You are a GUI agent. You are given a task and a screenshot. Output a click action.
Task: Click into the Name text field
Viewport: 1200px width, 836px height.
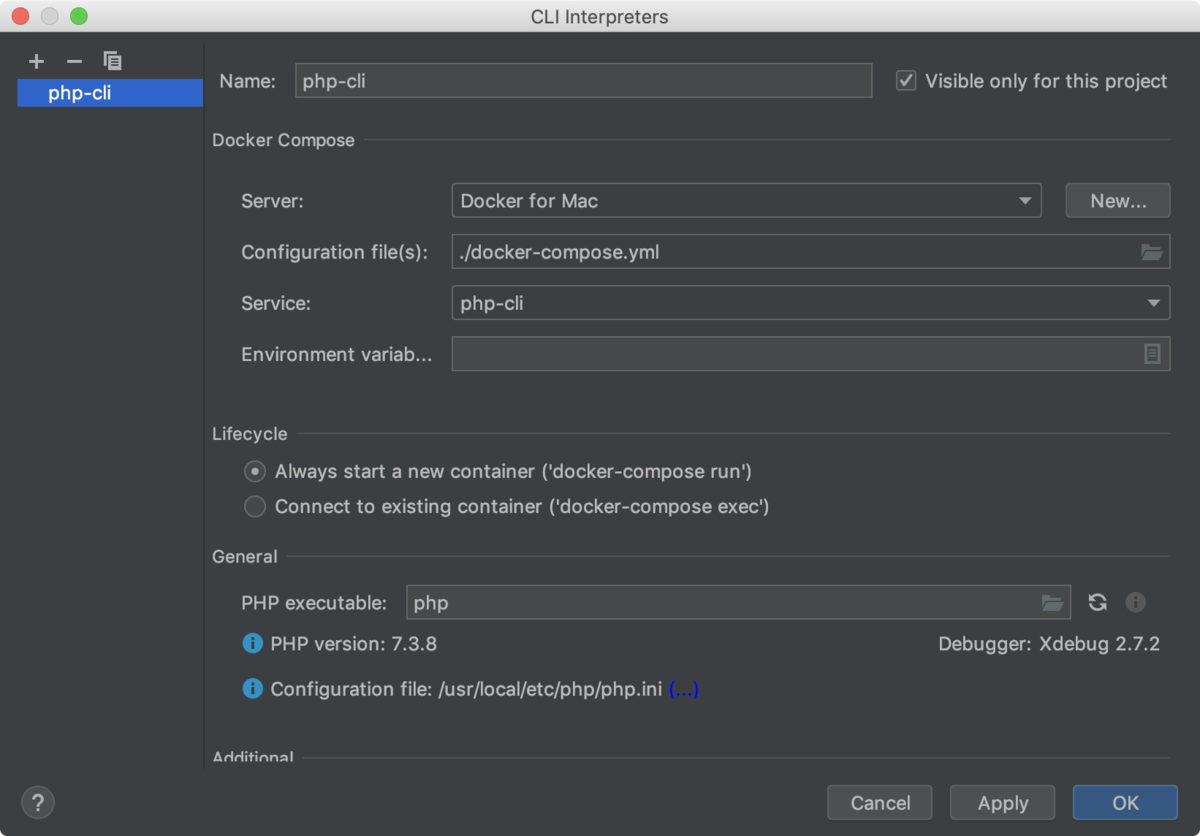[x=584, y=81]
